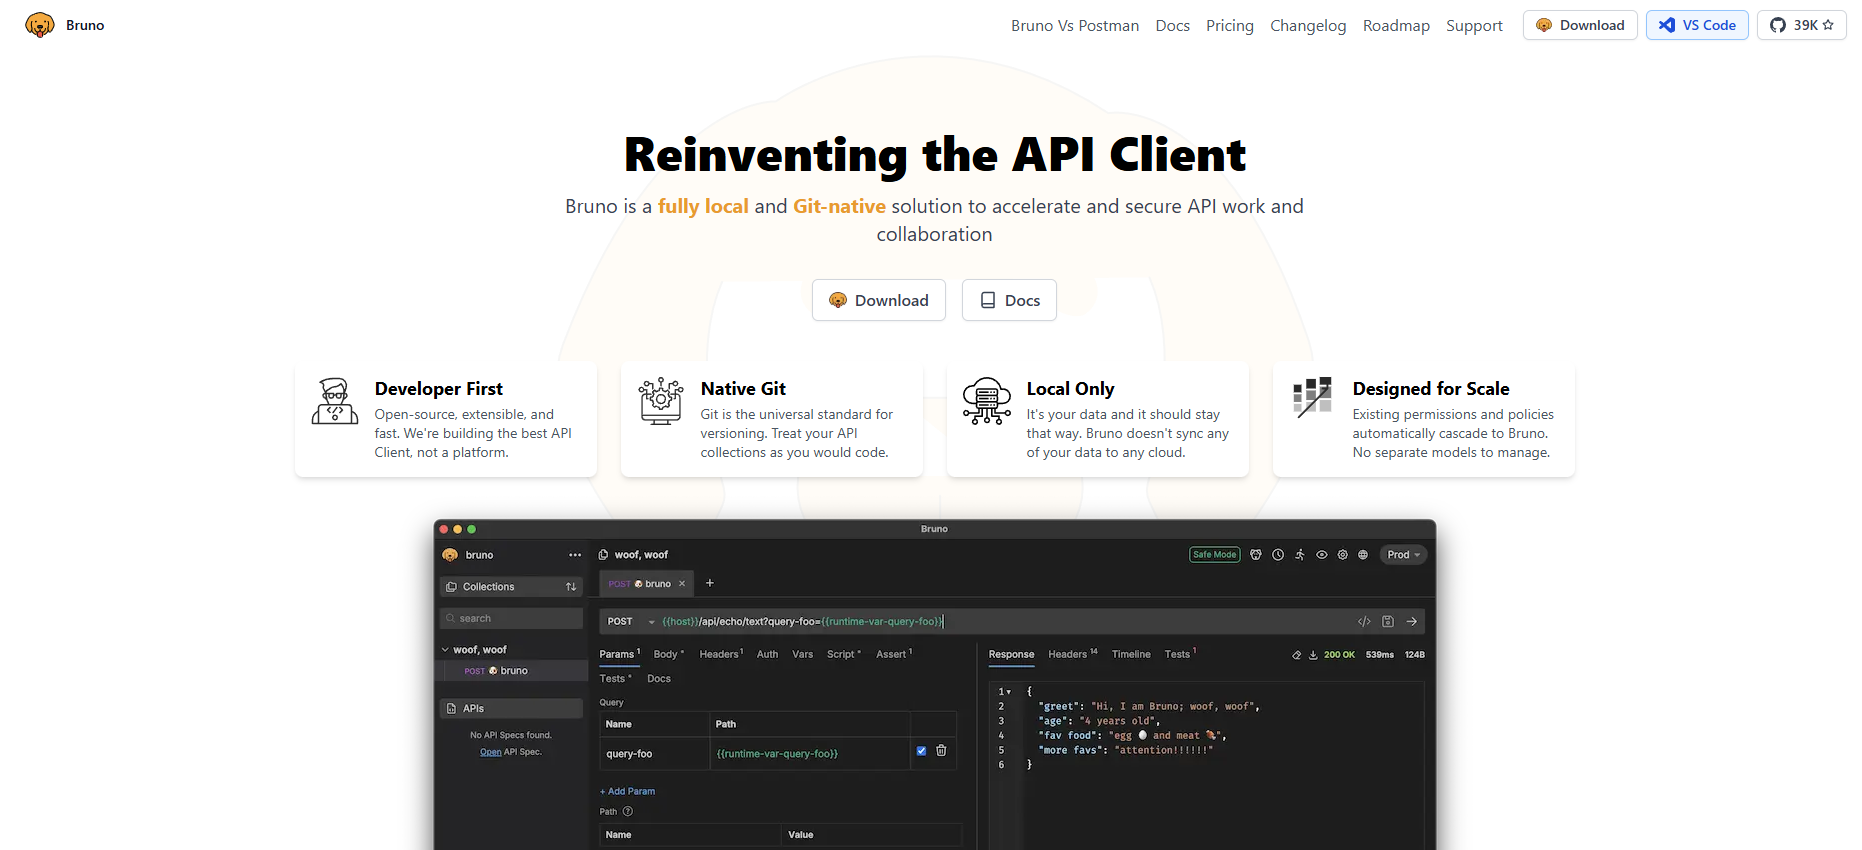Image resolution: width=1862 pixels, height=850 pixels.
Task: Switch to the Timeline response tab
Action: (x=1131, y=654)
